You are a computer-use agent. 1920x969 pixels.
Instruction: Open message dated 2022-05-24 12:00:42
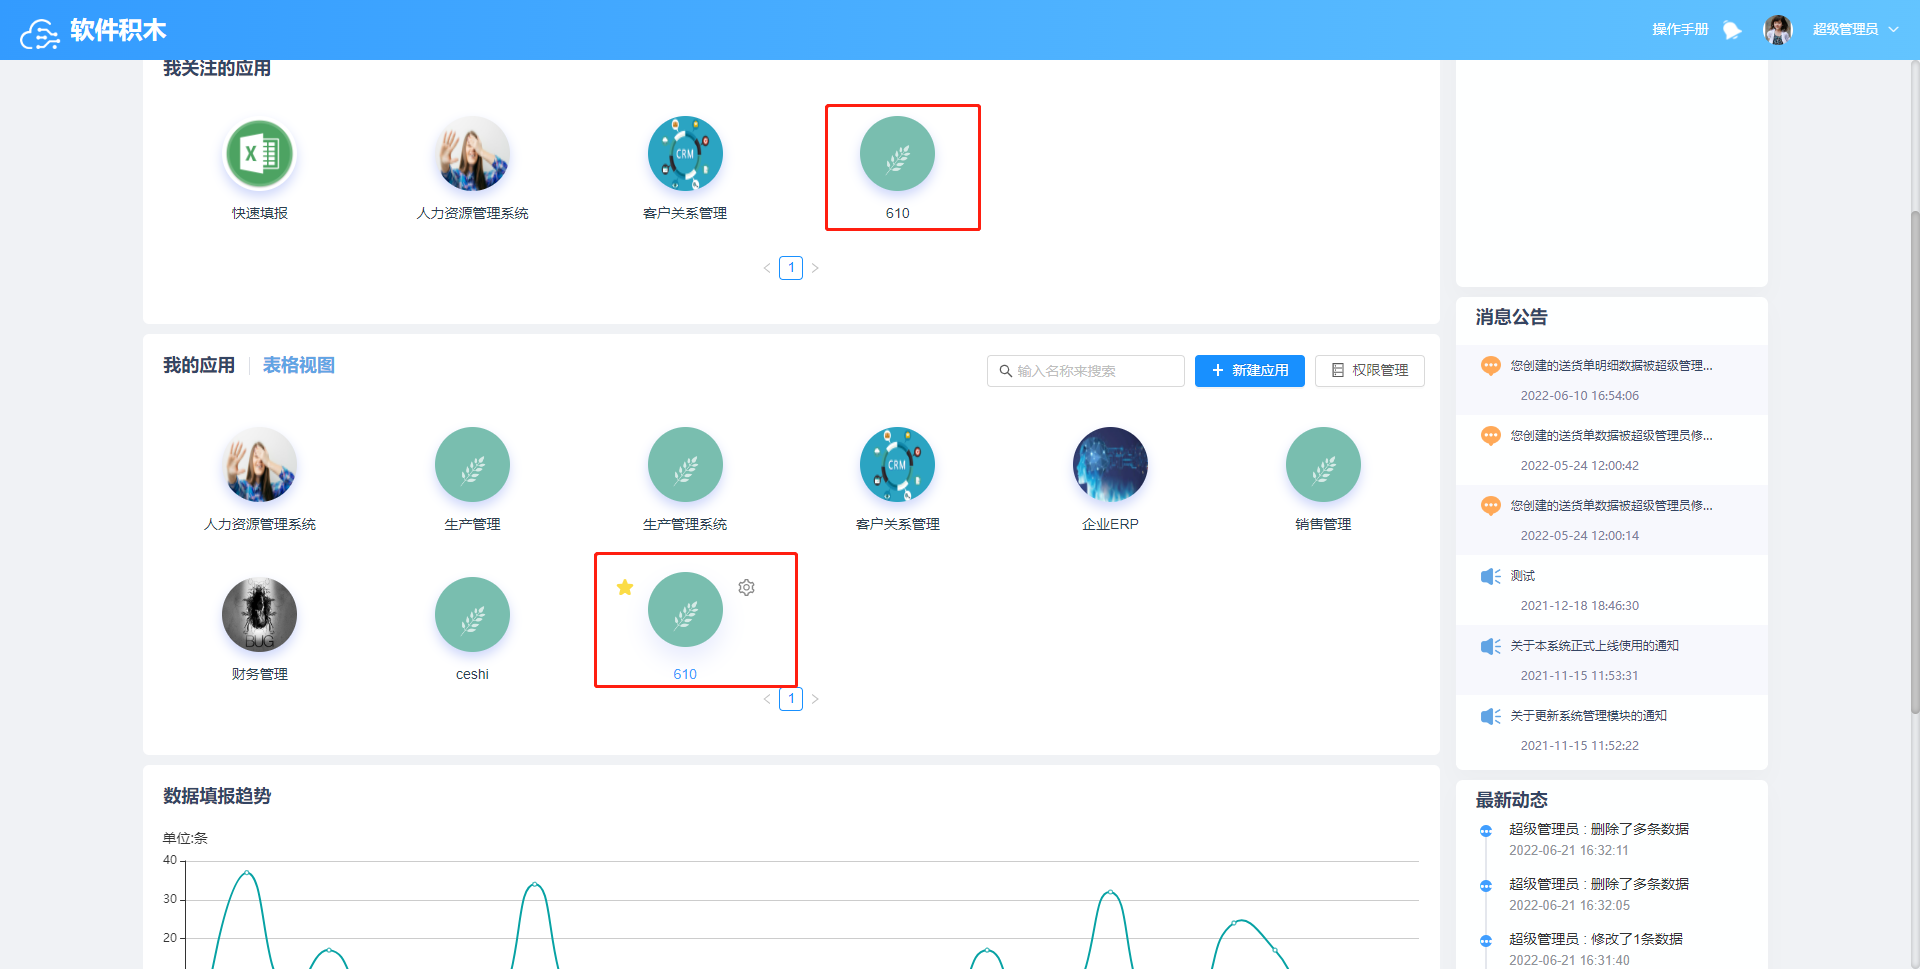pyautogui.click(x=1611, y=450)
